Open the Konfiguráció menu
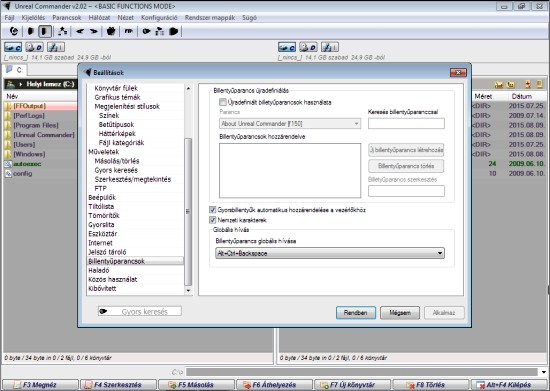 (x=159, y=18)
